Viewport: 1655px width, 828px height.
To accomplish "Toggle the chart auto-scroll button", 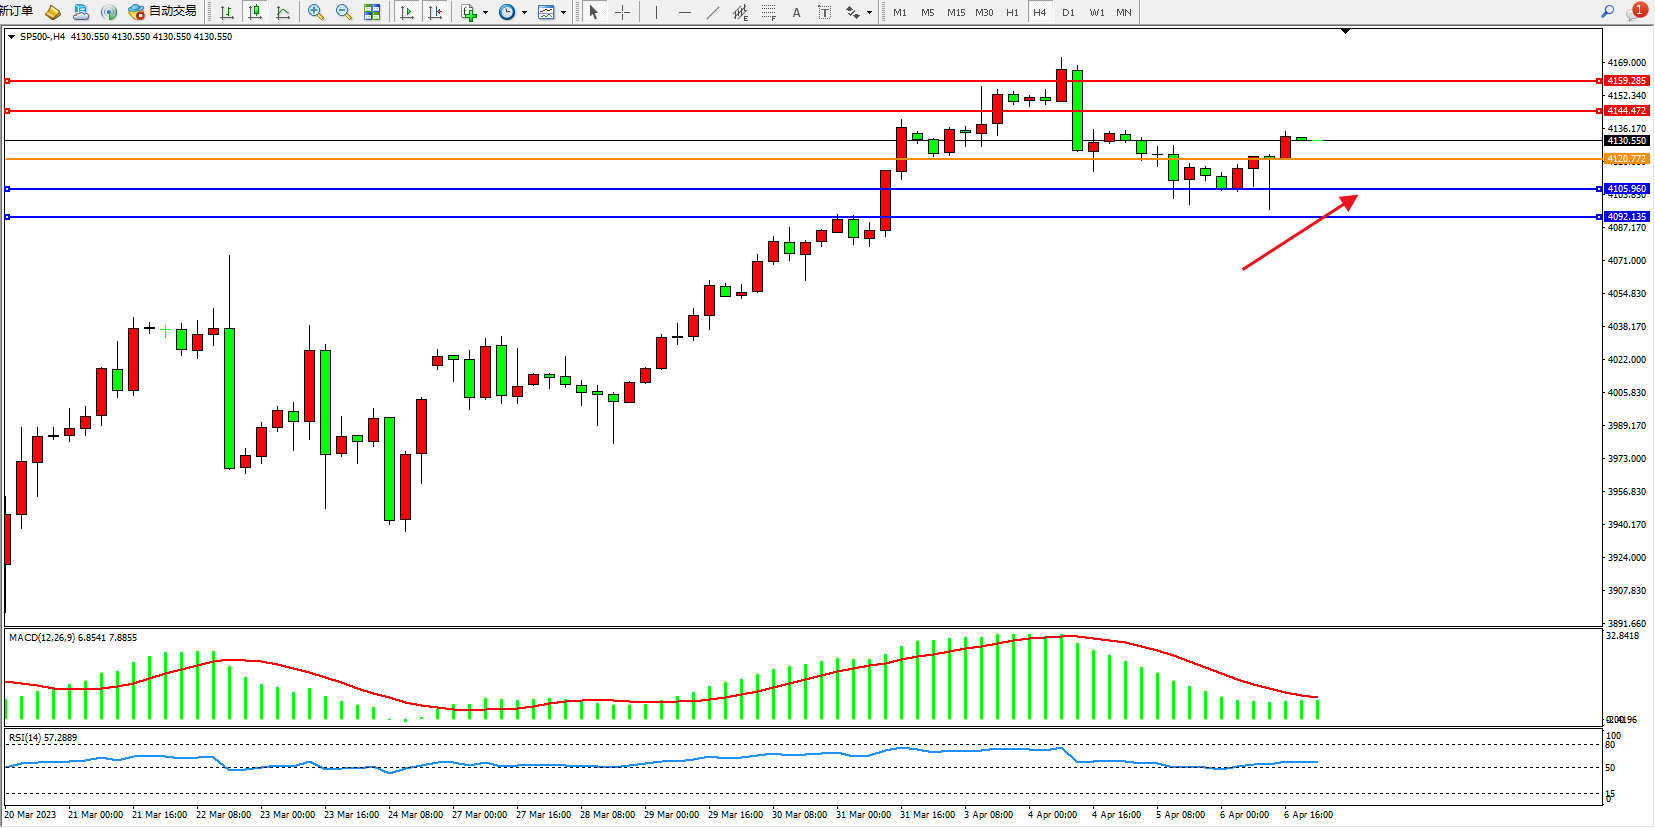I will 407,12.
